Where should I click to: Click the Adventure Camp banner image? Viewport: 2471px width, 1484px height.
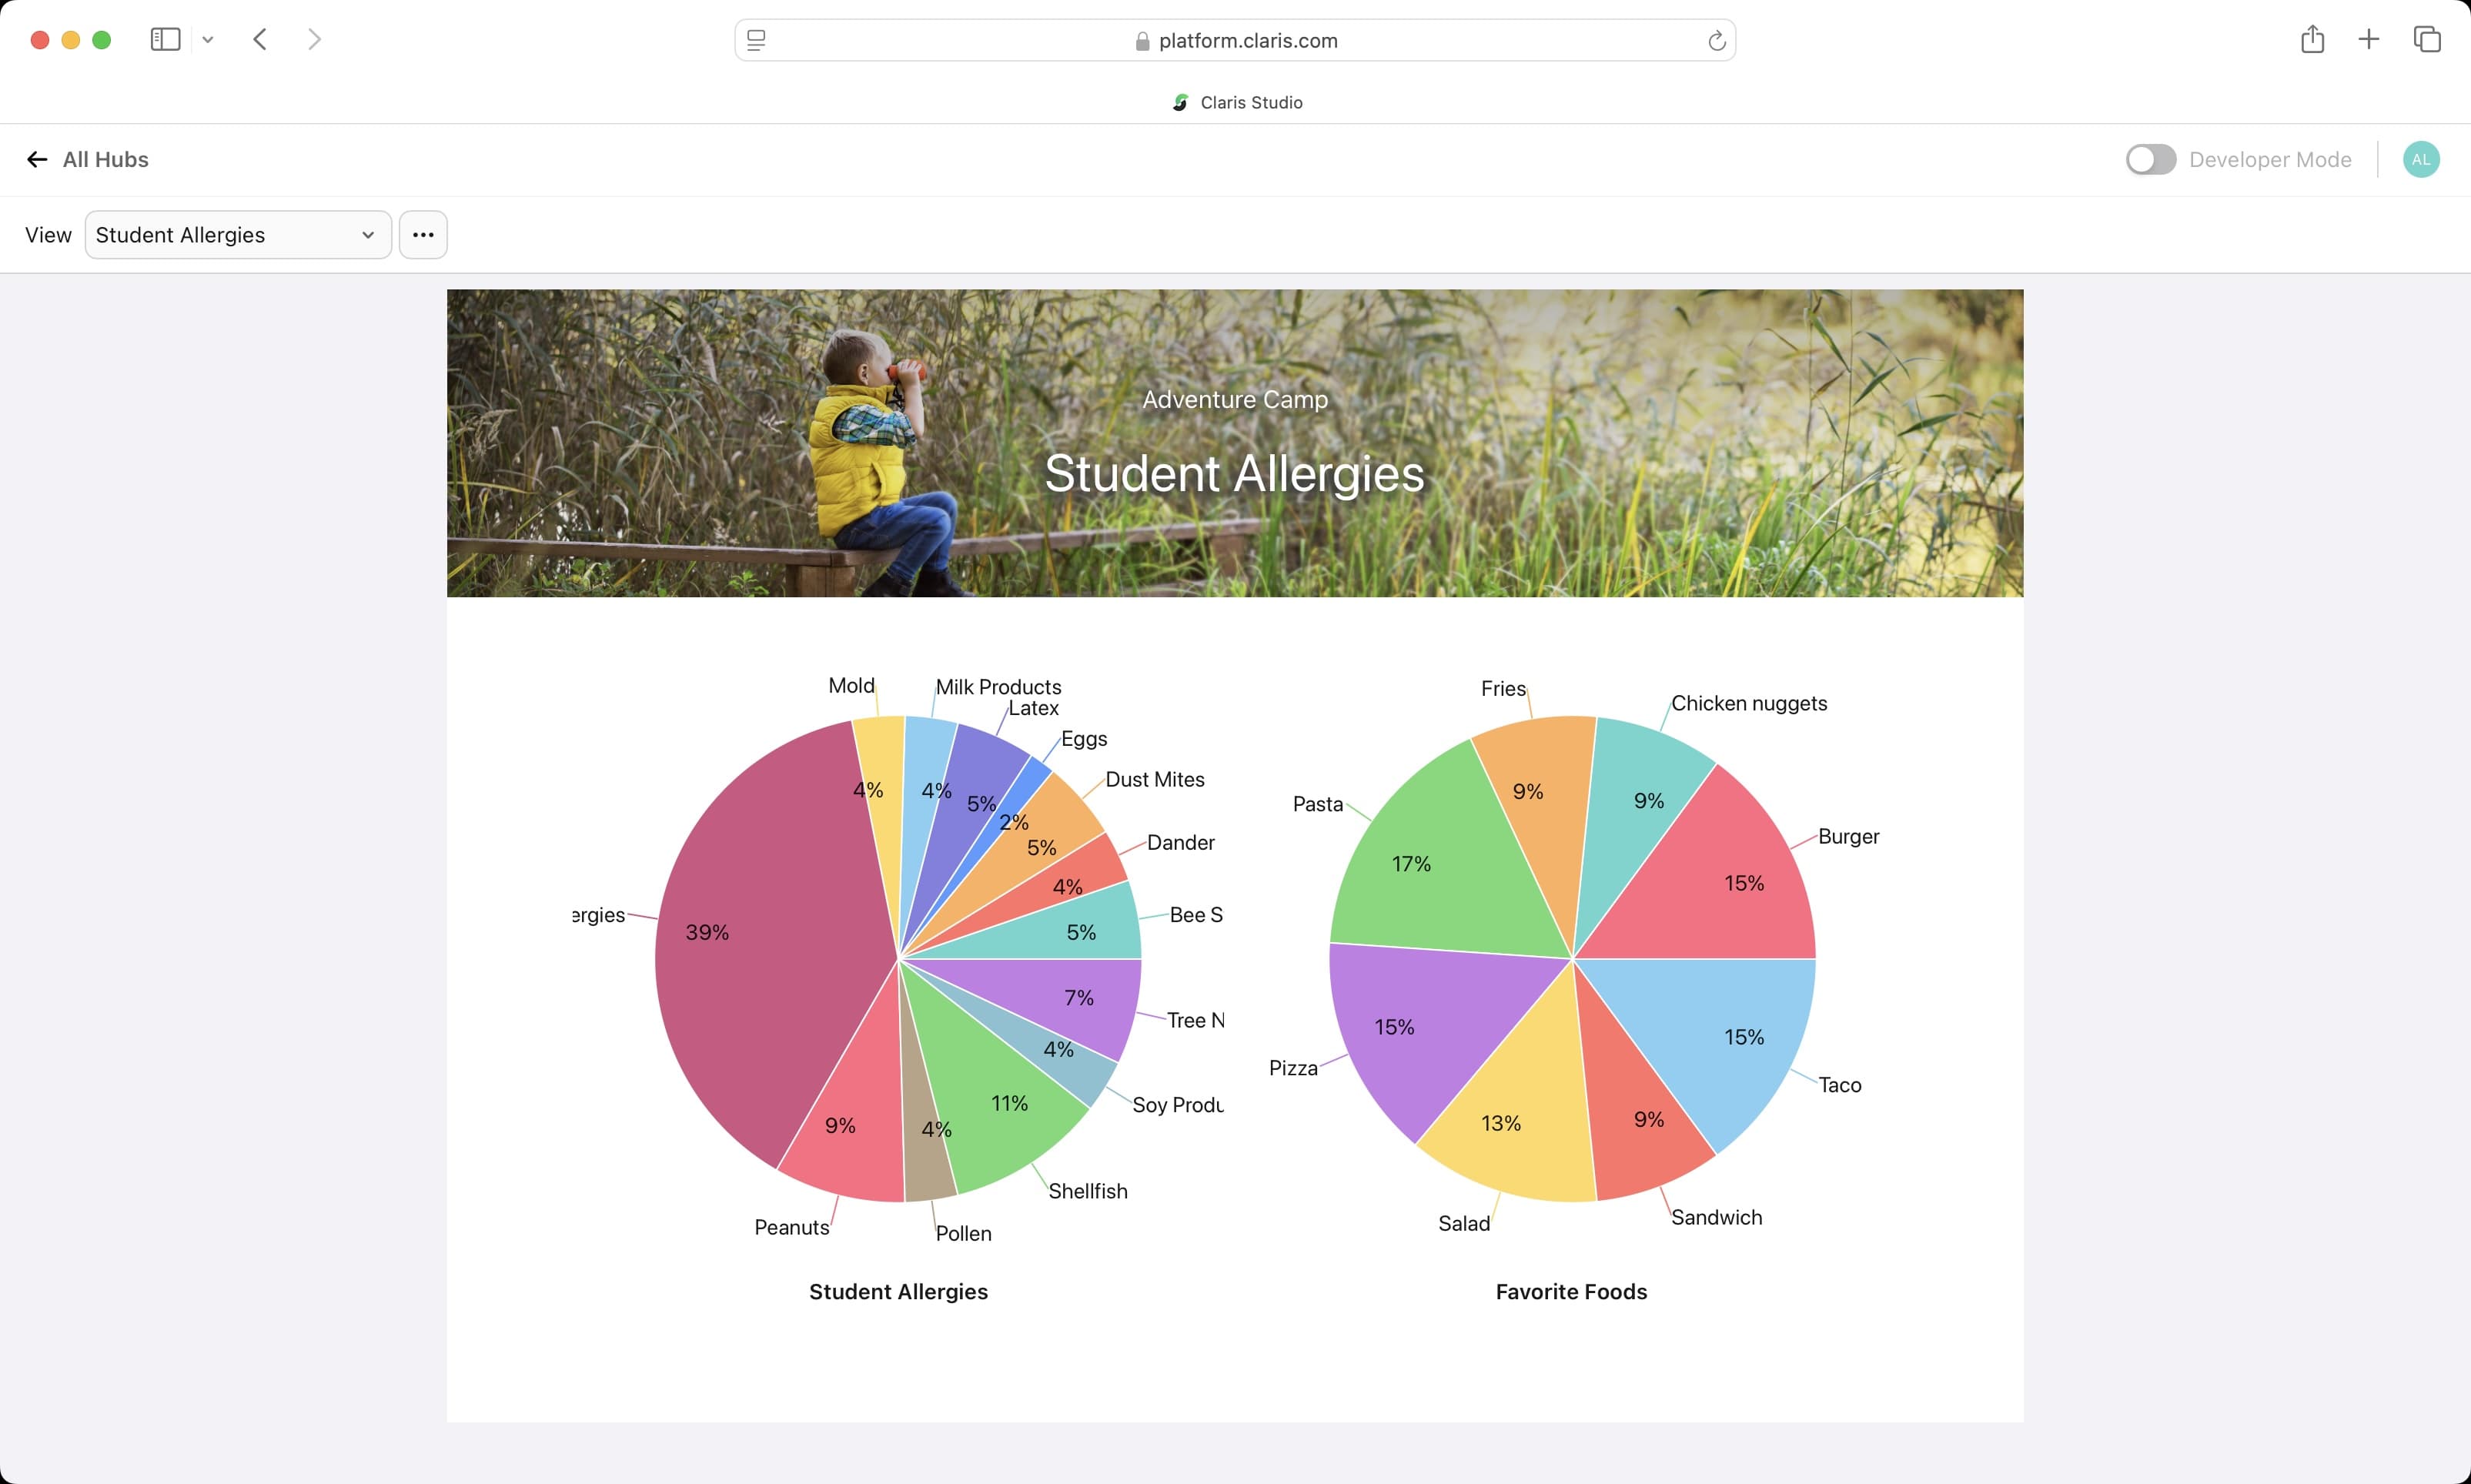[x=1235, y=443]
